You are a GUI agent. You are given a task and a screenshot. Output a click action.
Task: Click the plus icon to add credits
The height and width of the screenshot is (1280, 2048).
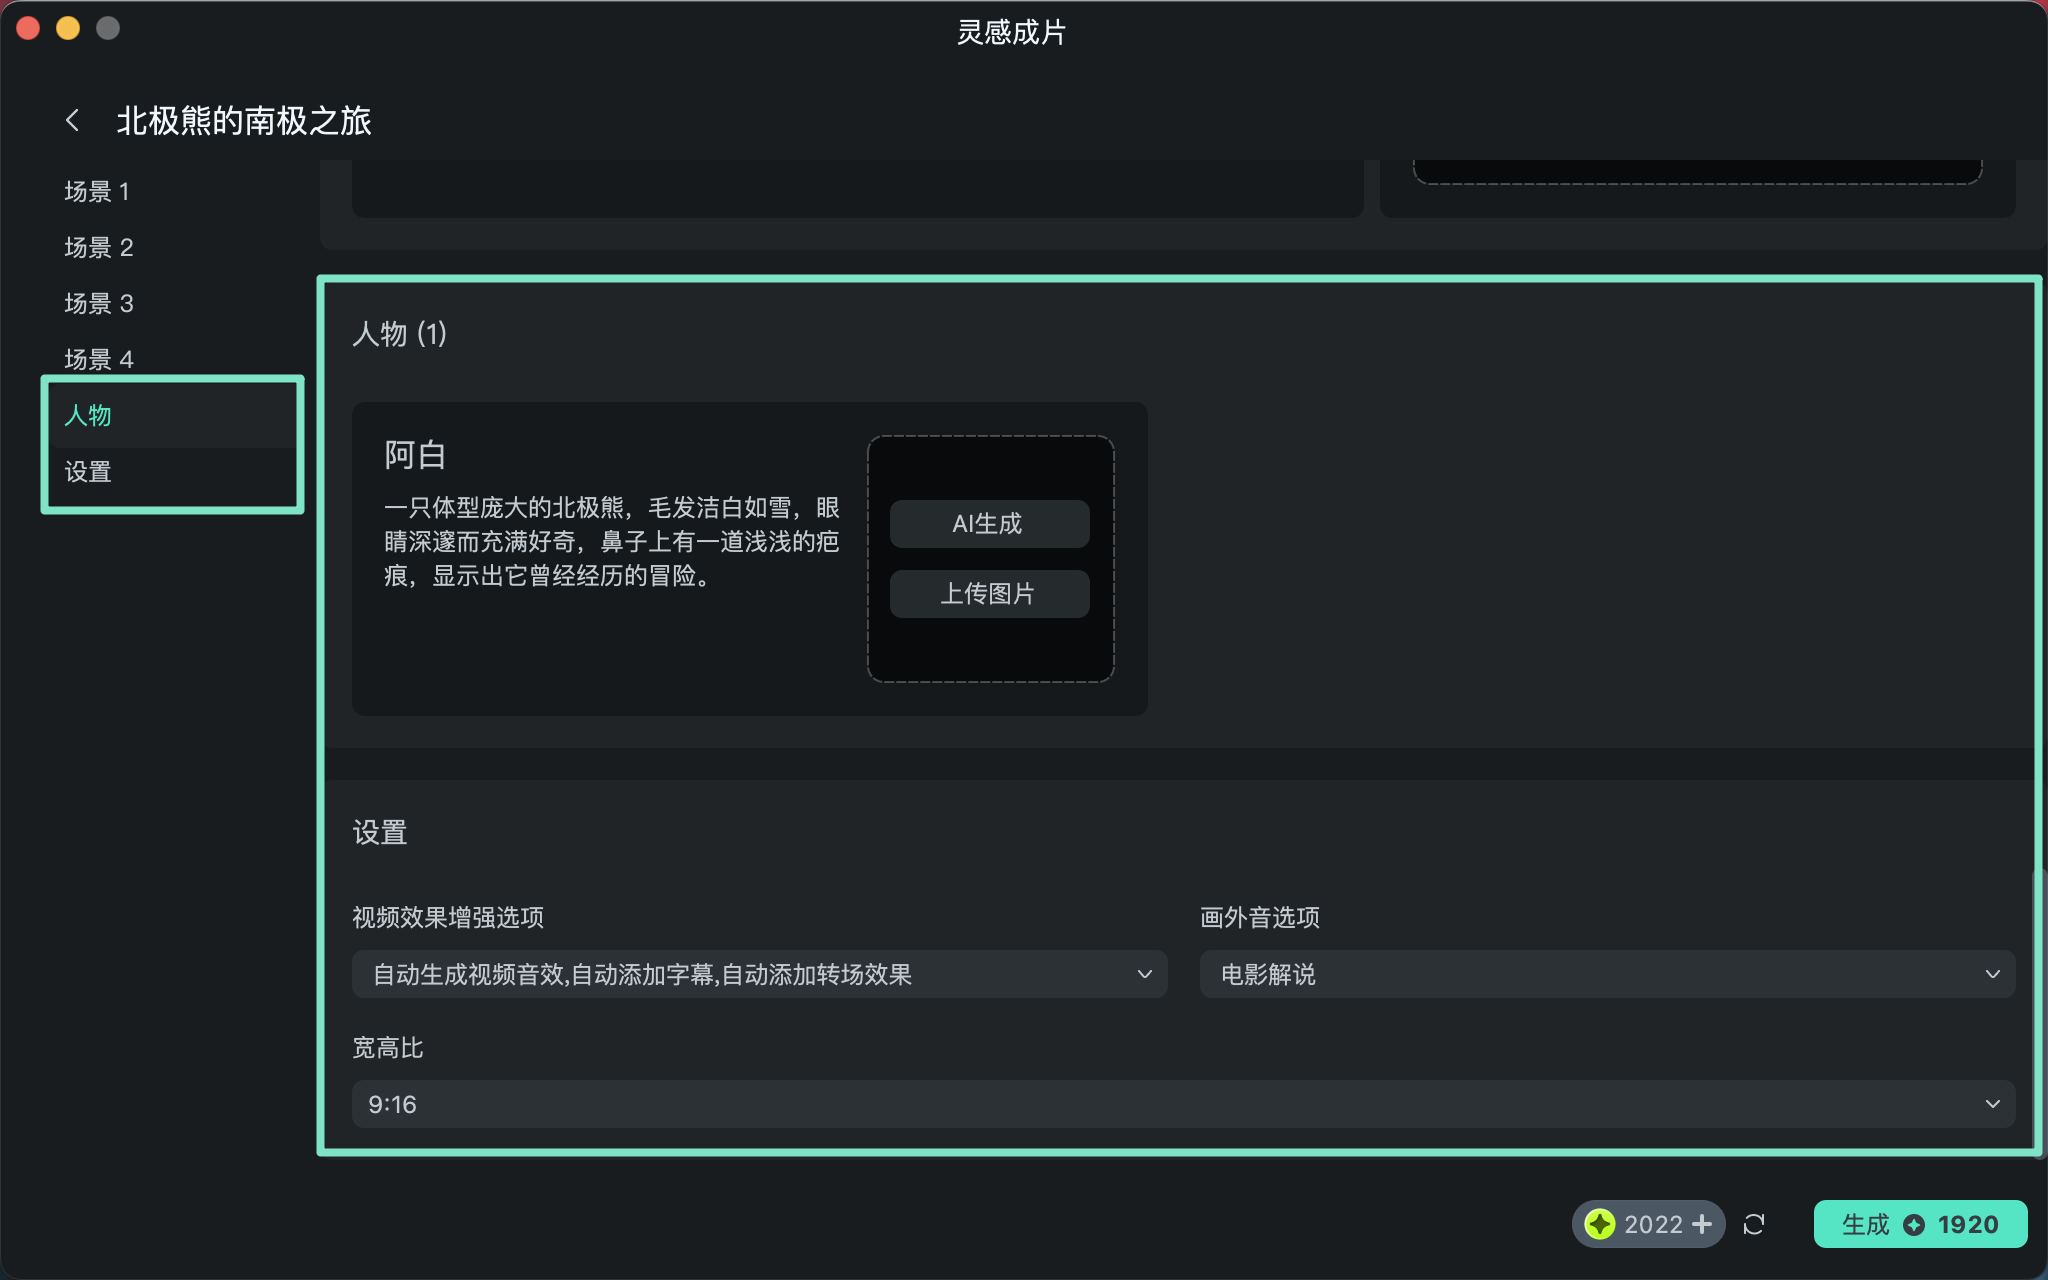pyautogui.click(x=1702, y=1224)
